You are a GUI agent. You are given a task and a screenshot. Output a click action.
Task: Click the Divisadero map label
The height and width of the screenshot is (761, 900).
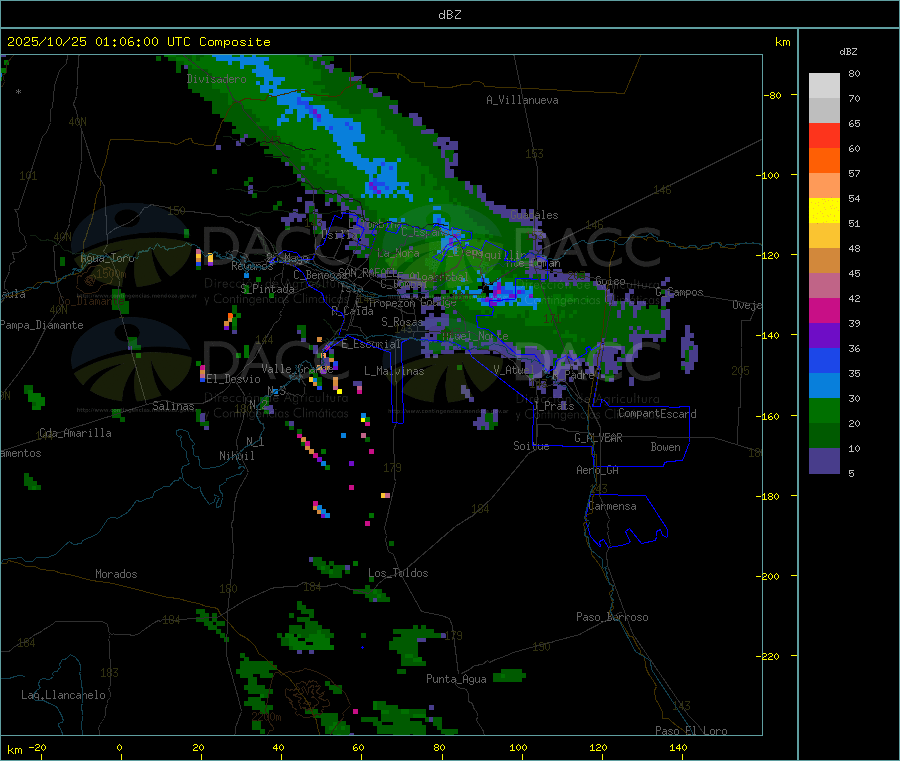tap(216, 79)
